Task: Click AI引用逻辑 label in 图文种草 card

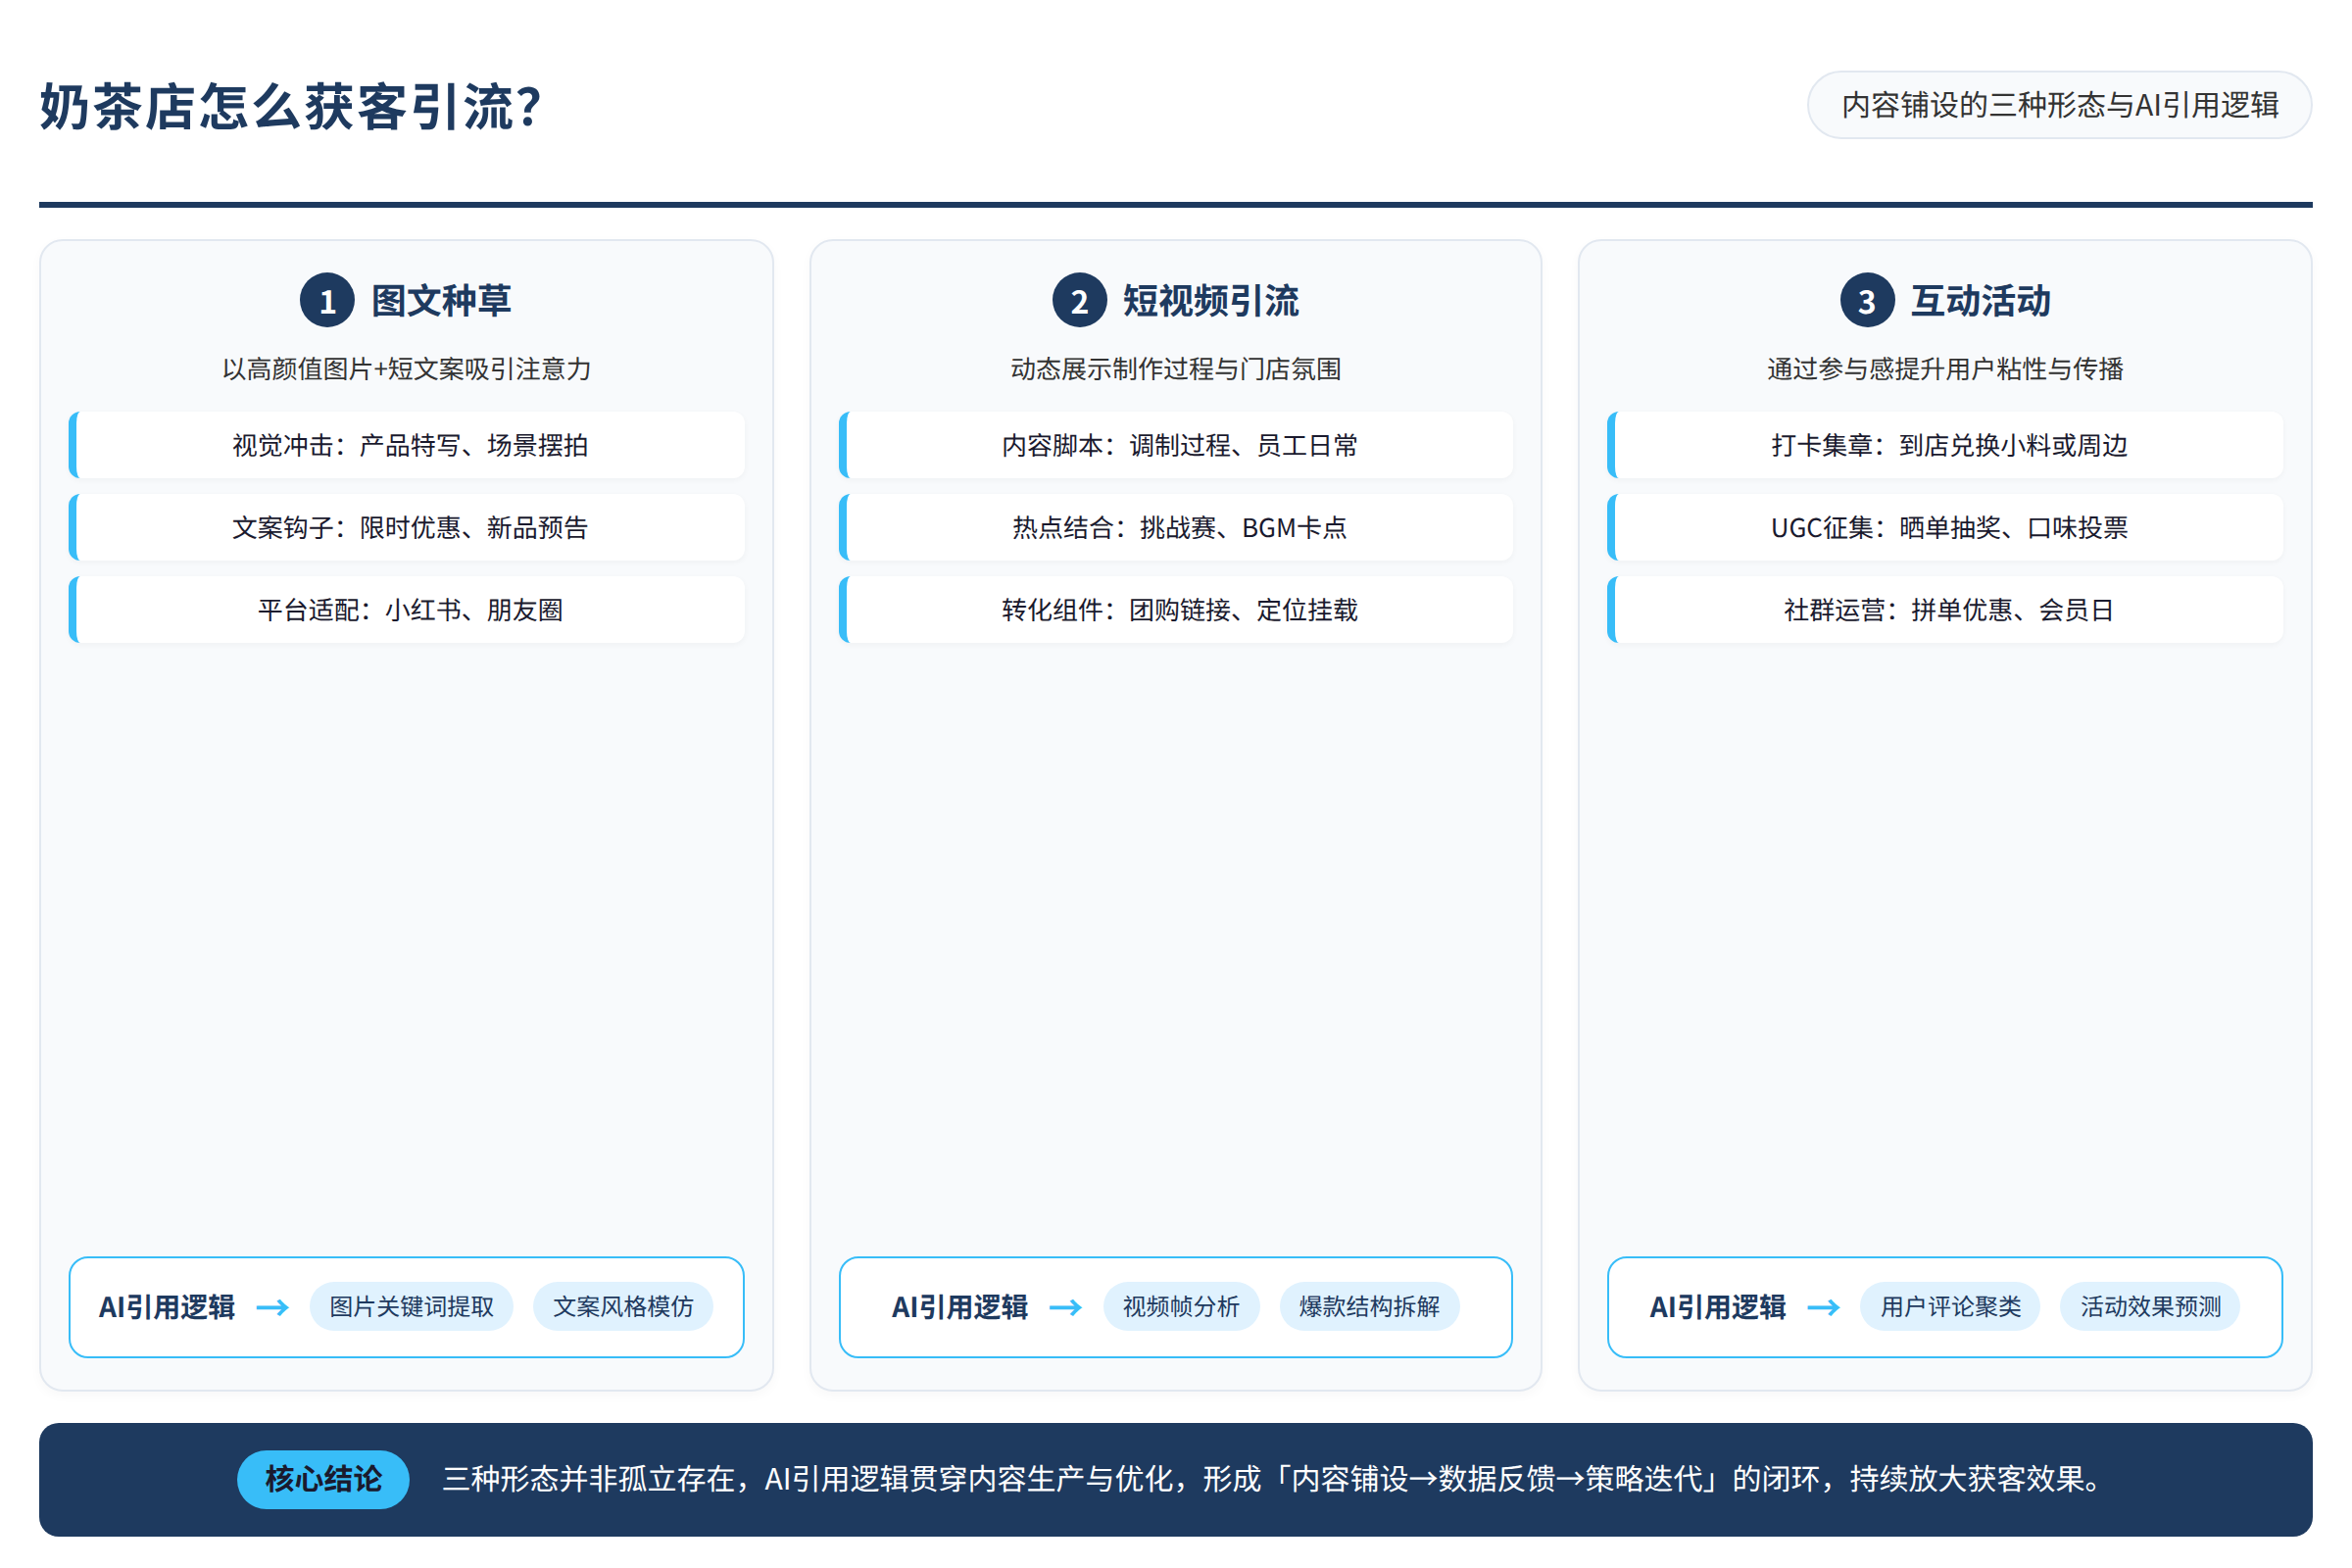Action: [x=167, y=1307]
